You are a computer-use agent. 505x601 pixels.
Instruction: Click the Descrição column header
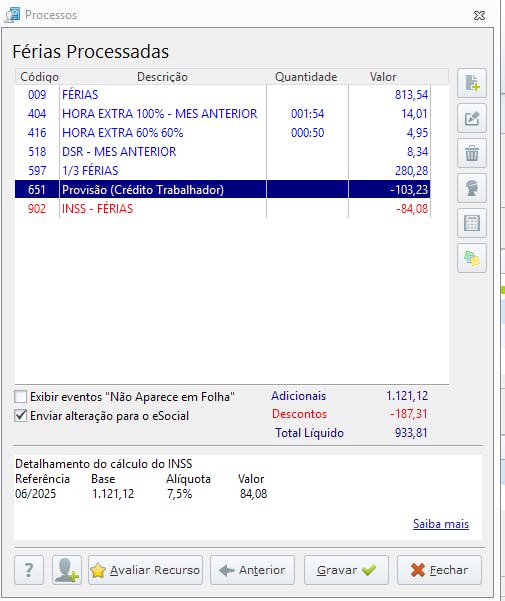click(162, 77)
